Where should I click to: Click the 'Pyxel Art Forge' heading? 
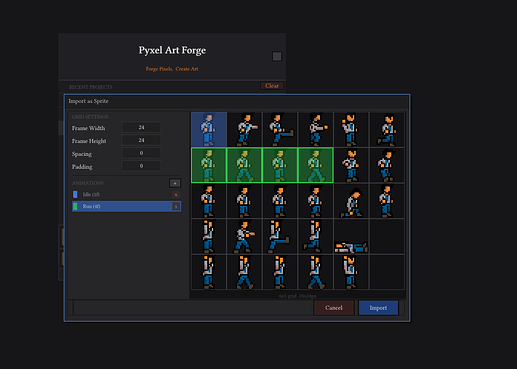coord(172,50)
